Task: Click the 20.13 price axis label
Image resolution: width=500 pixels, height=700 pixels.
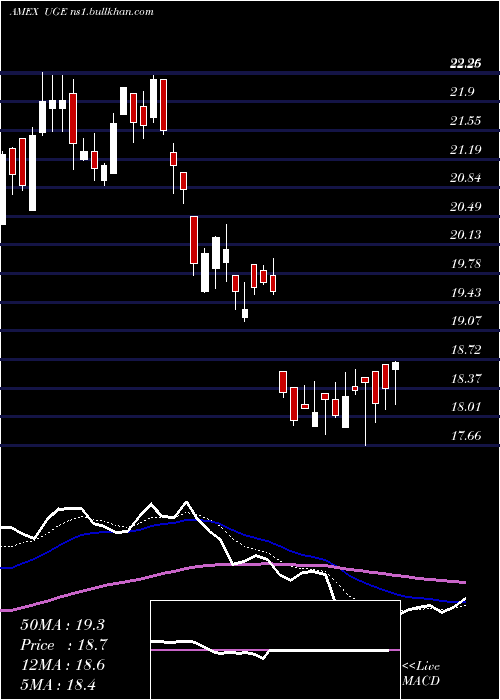Action: (466, 235)
